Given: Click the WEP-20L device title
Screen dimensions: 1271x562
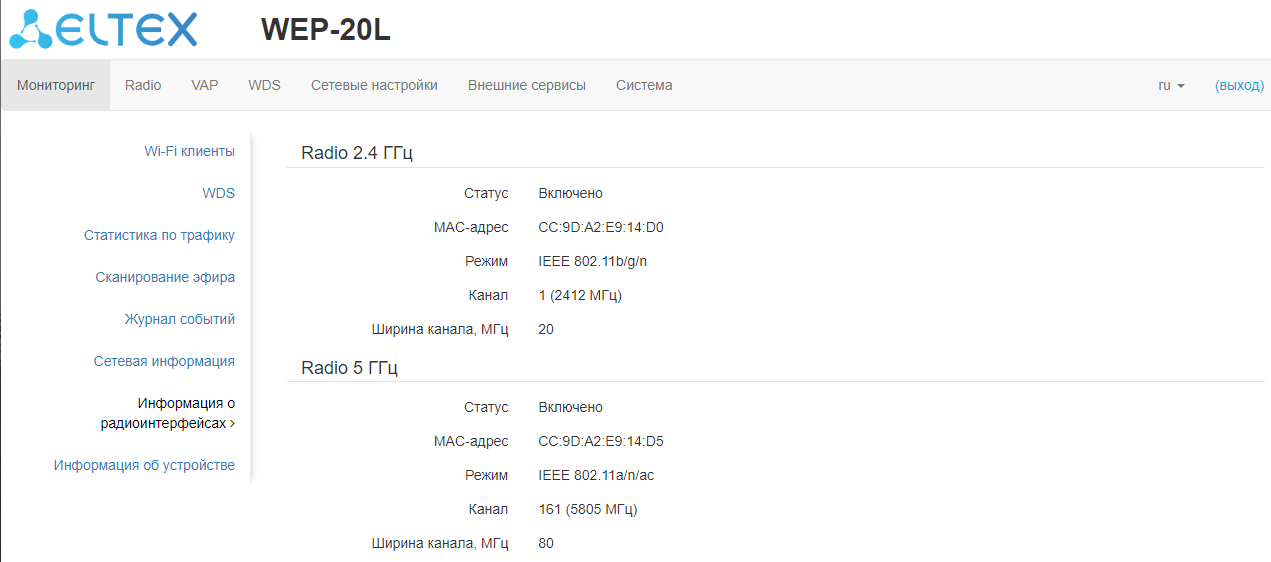Looking at the screenshot, I should [325, 30].
